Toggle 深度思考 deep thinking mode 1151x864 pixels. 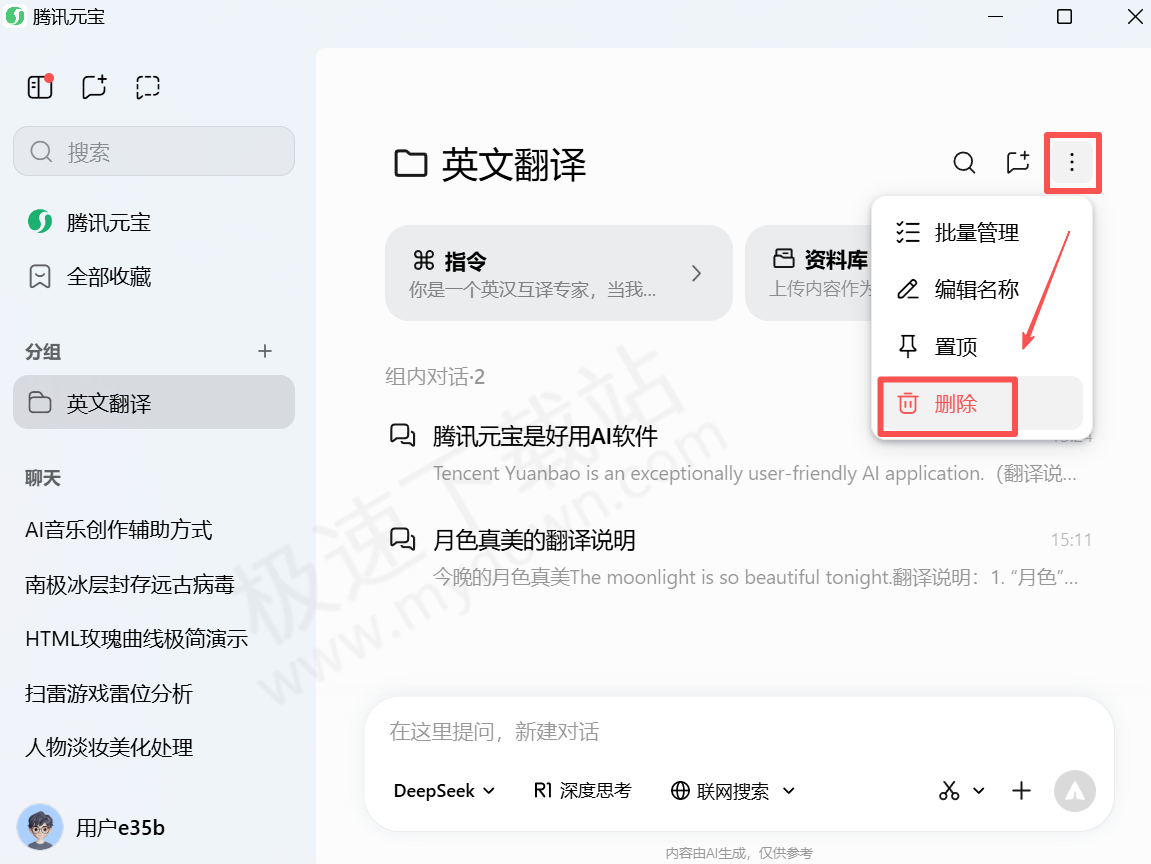583,790
